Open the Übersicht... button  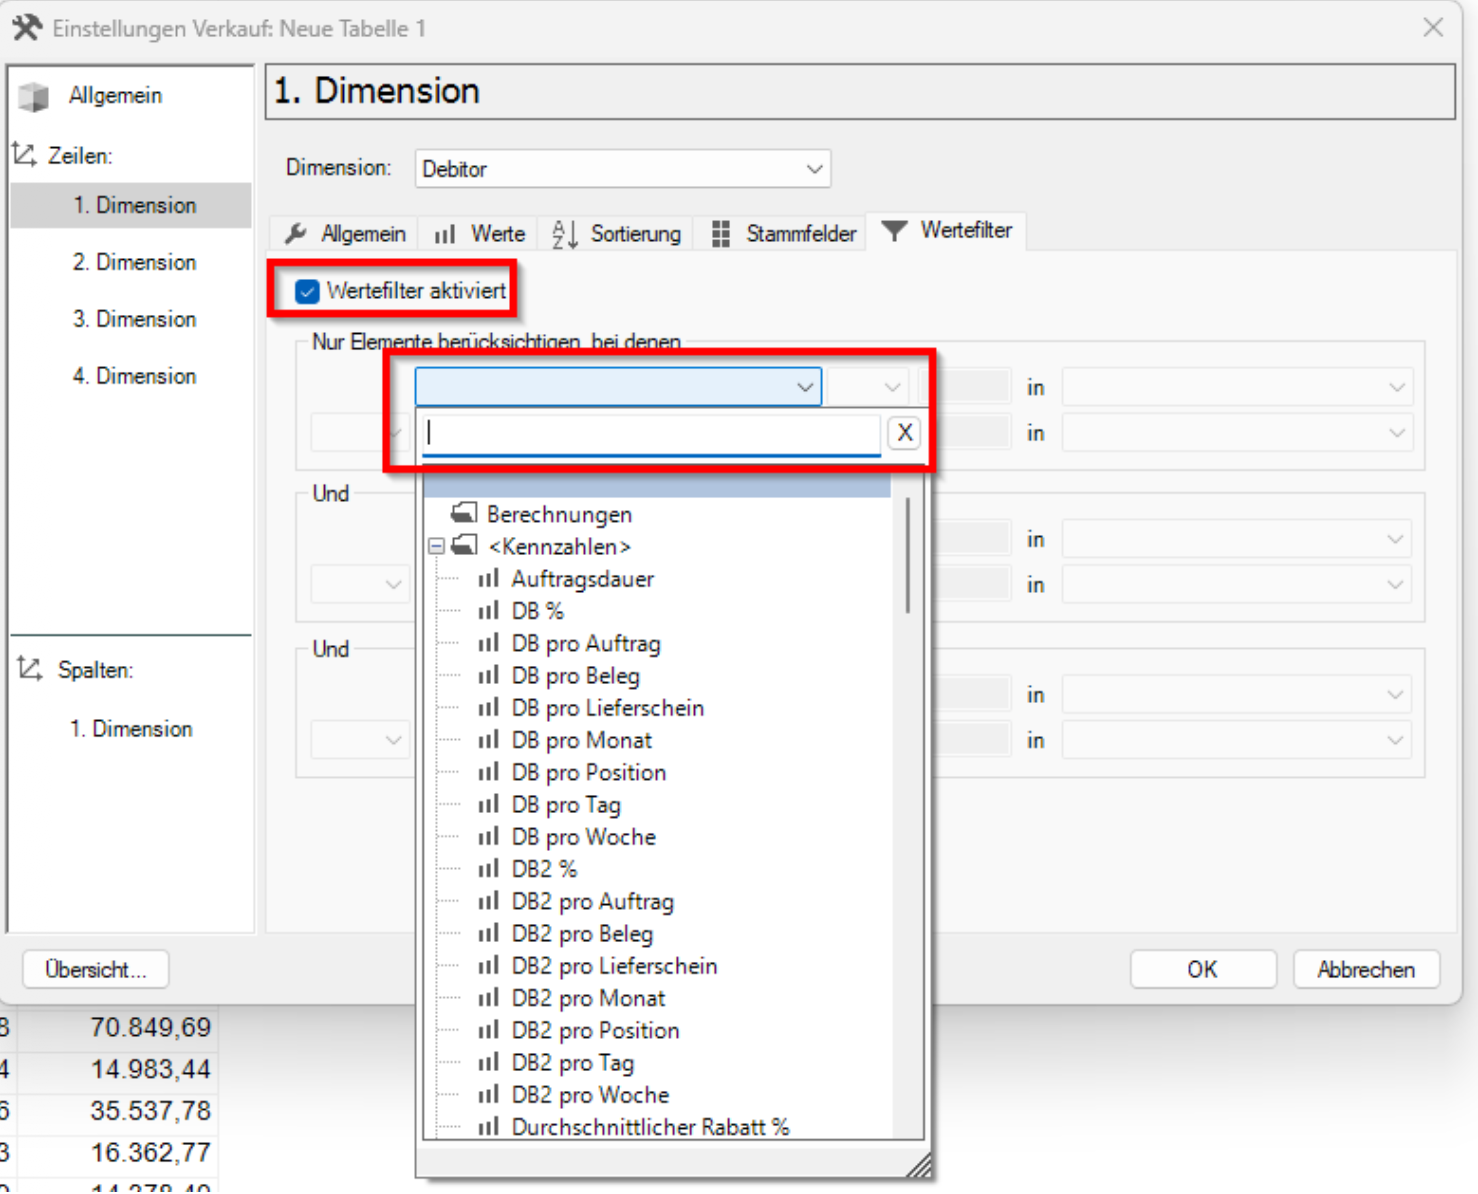95,969
